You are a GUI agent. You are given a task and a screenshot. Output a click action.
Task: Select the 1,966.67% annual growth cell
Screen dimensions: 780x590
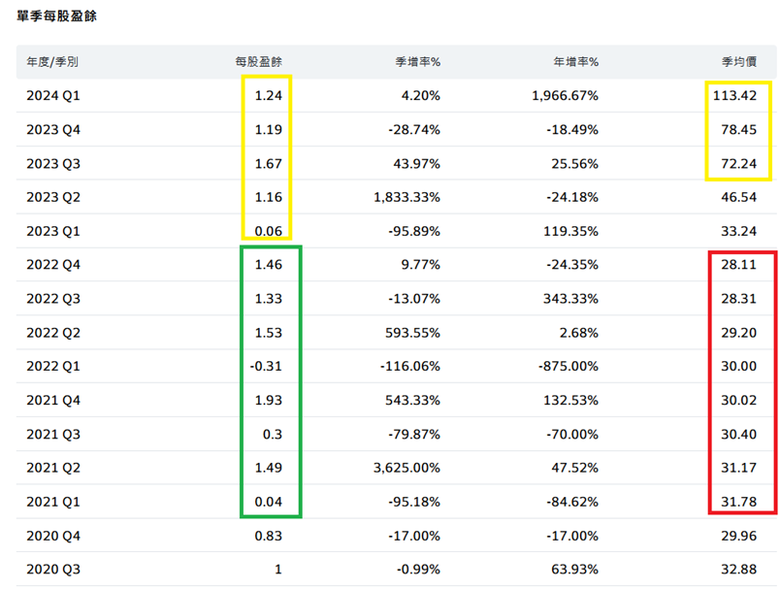tap(565, 96)
